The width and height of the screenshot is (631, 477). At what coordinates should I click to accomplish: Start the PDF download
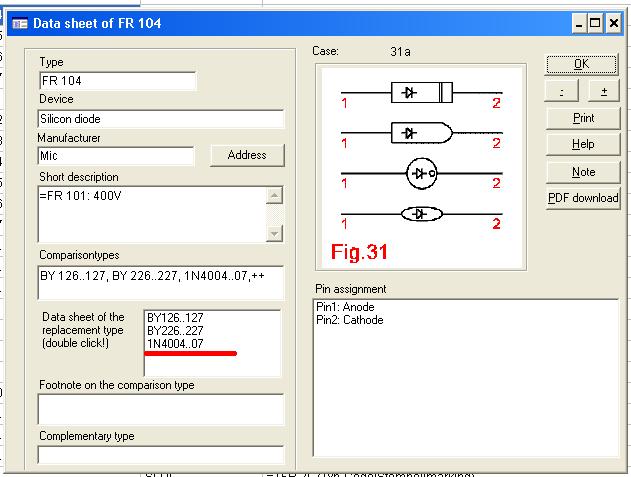click(583, 198)
